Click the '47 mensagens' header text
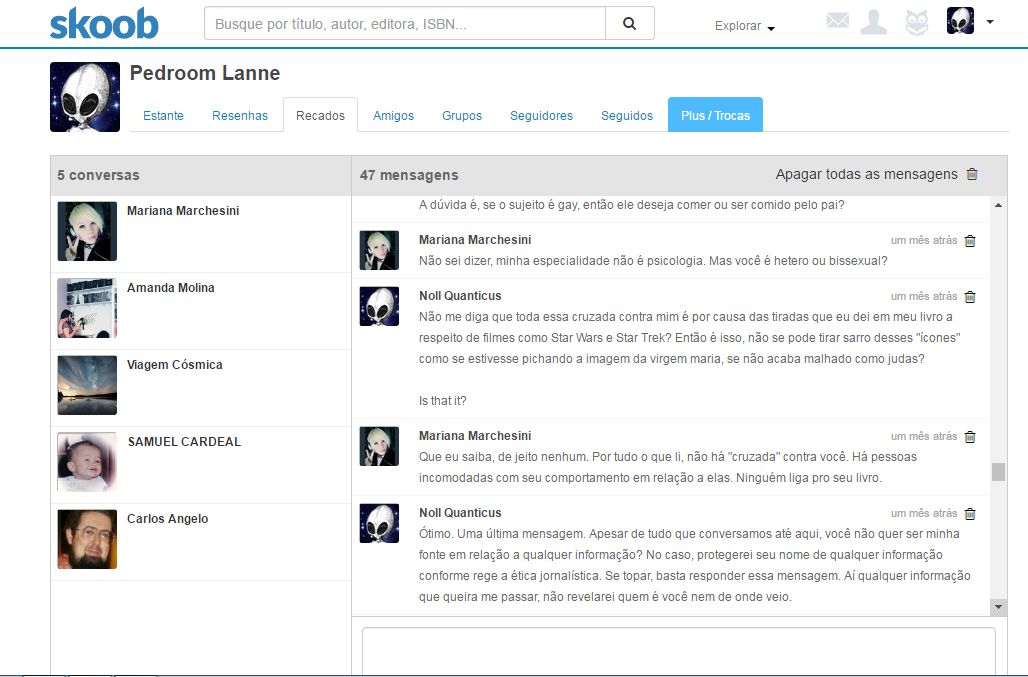This screenshot has width=1028, height=677. 409,175
